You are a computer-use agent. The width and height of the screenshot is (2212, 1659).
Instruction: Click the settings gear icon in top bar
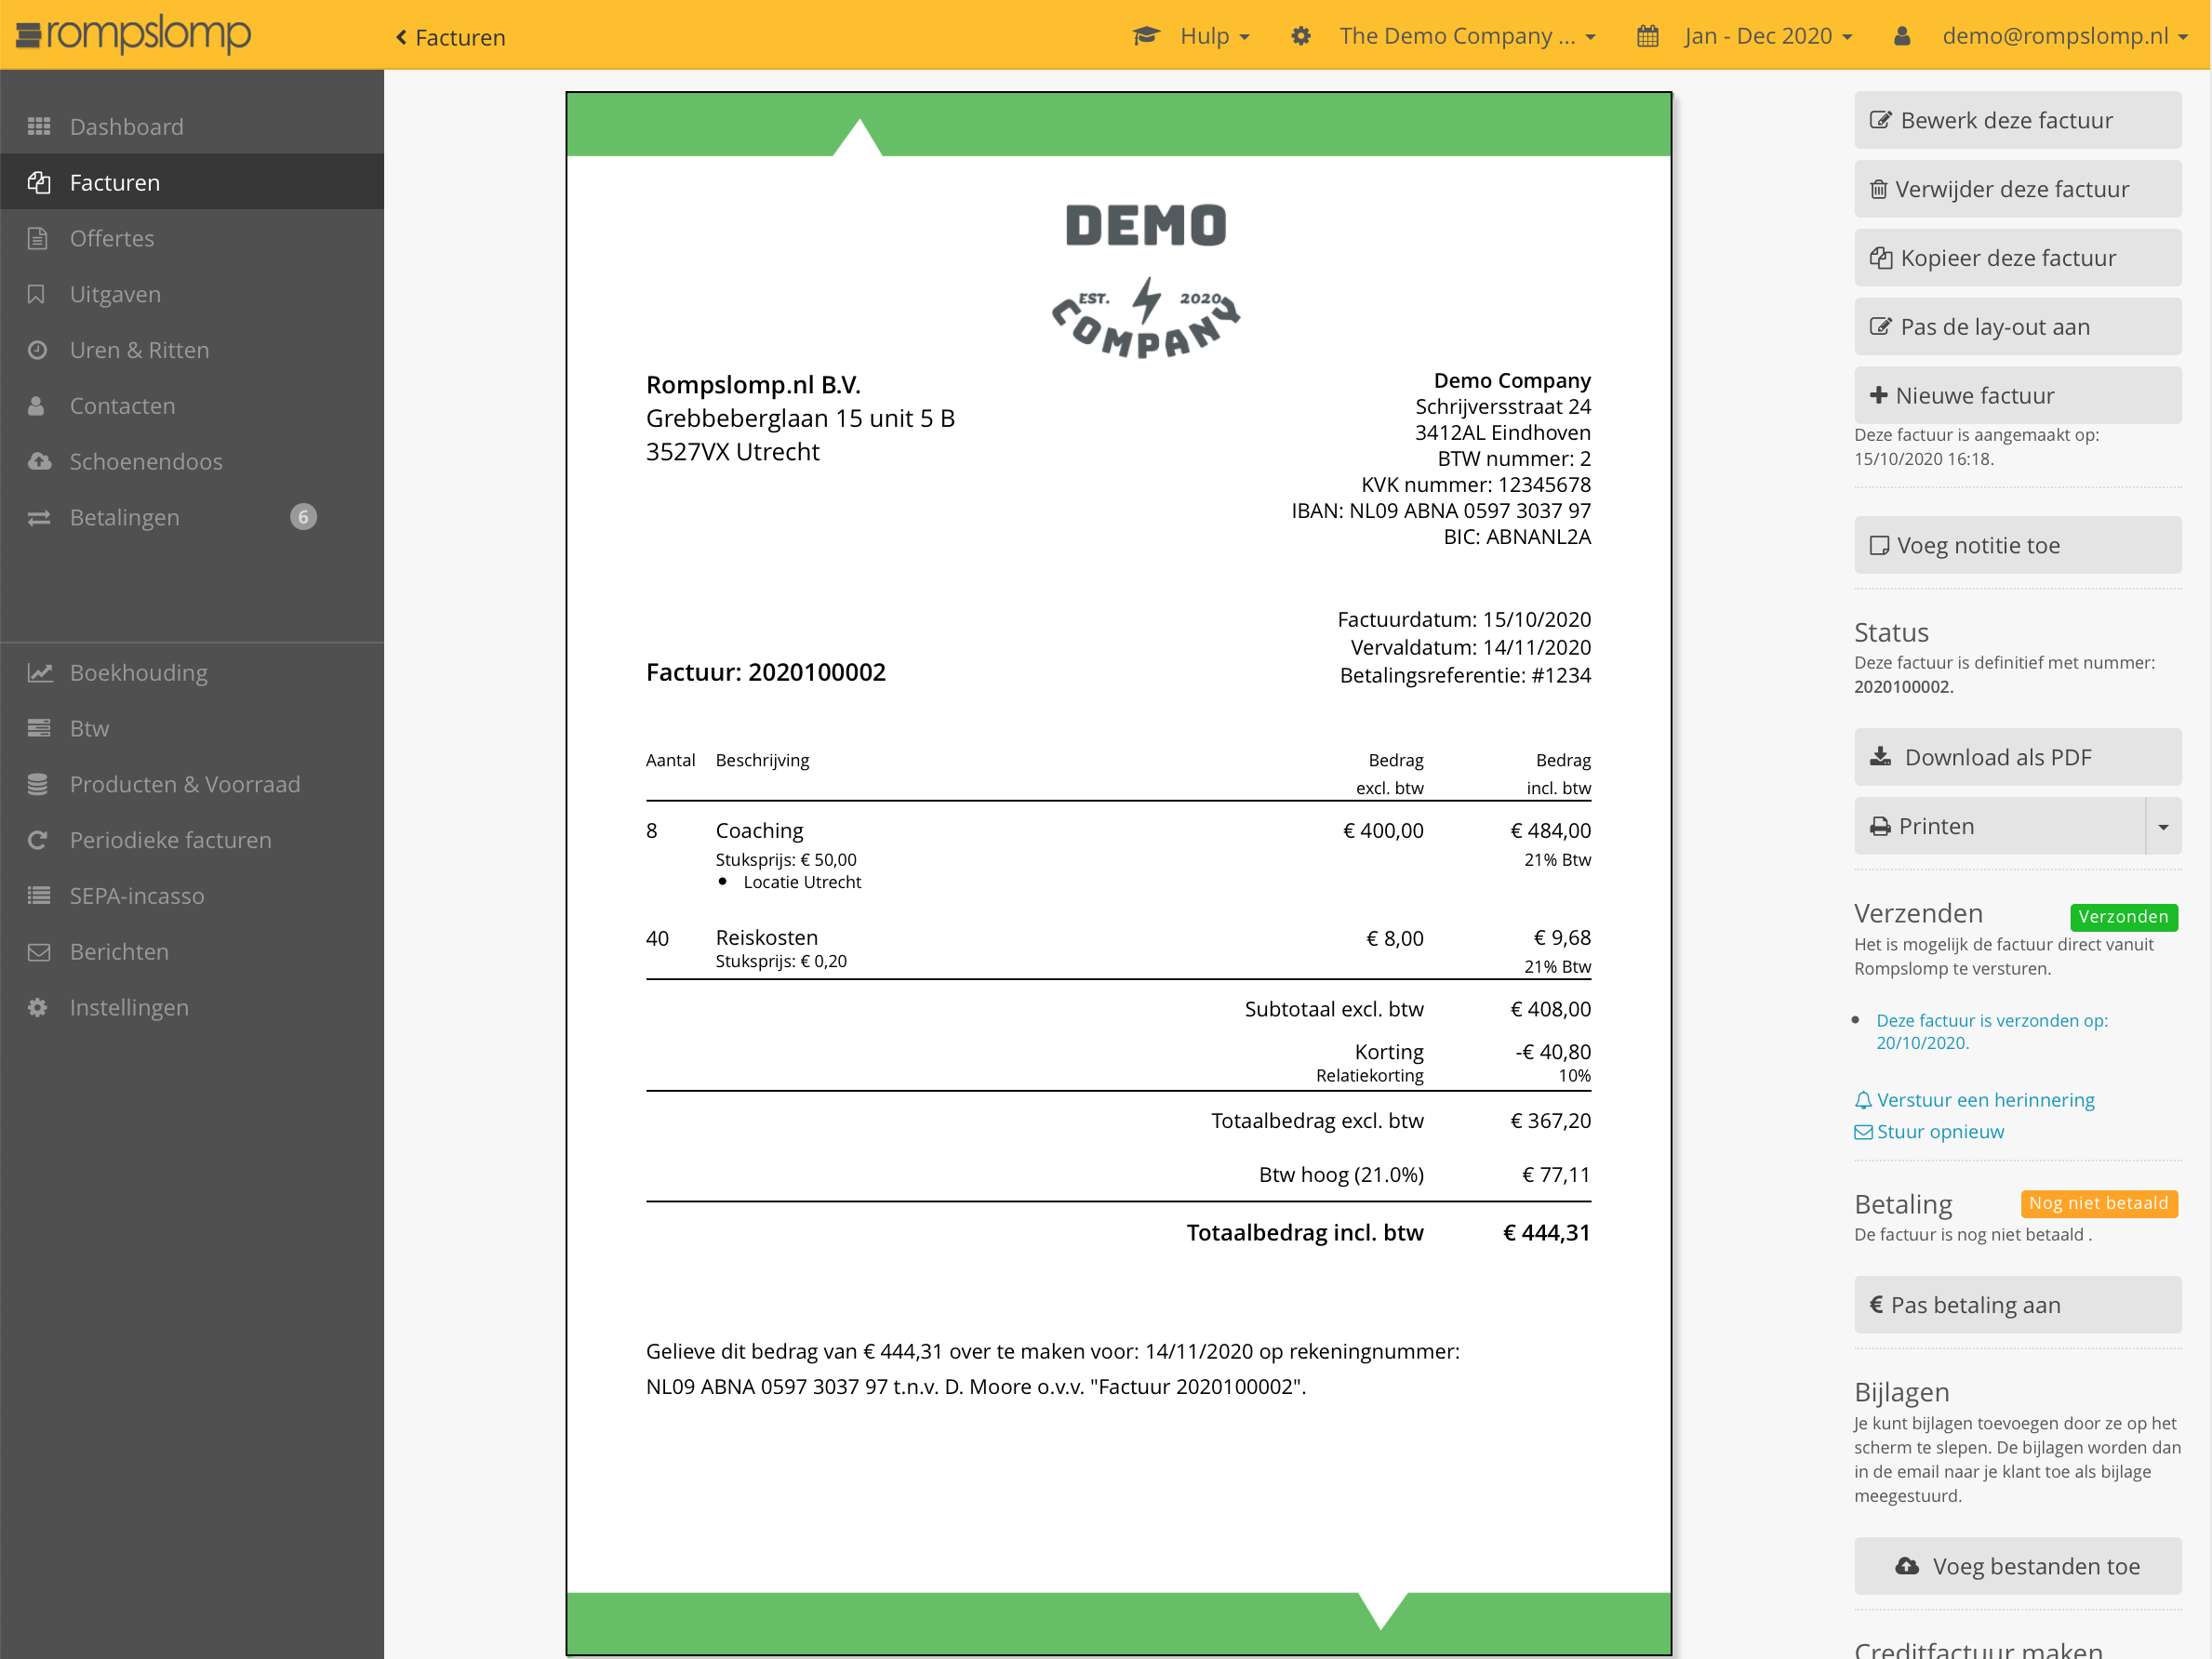tap(1300, 36)
